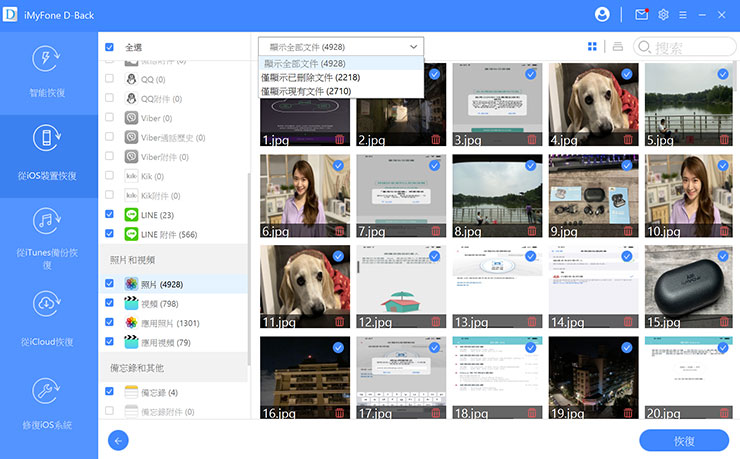
Task: Open the user account profile icon
Action: [x=602, y=14]
